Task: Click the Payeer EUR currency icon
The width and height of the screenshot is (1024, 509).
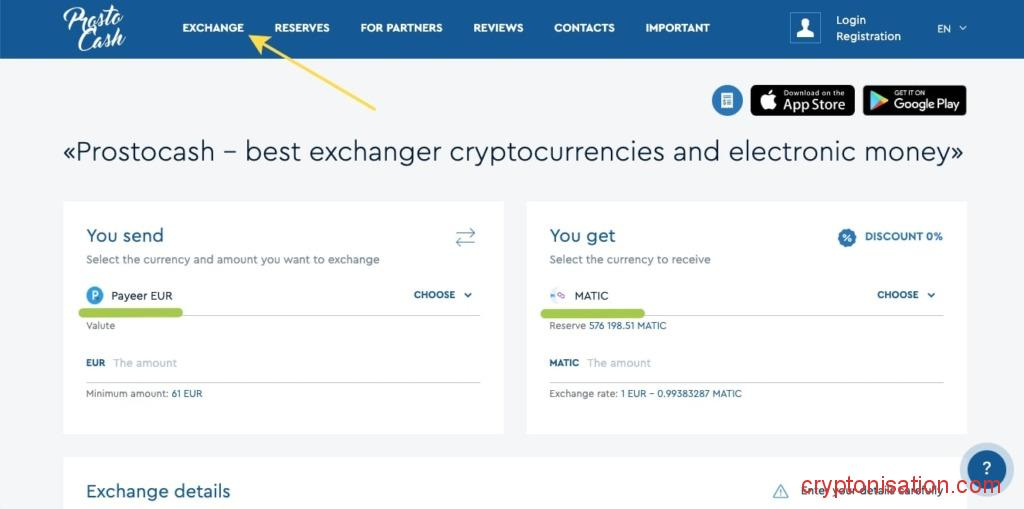Action: 95,295
